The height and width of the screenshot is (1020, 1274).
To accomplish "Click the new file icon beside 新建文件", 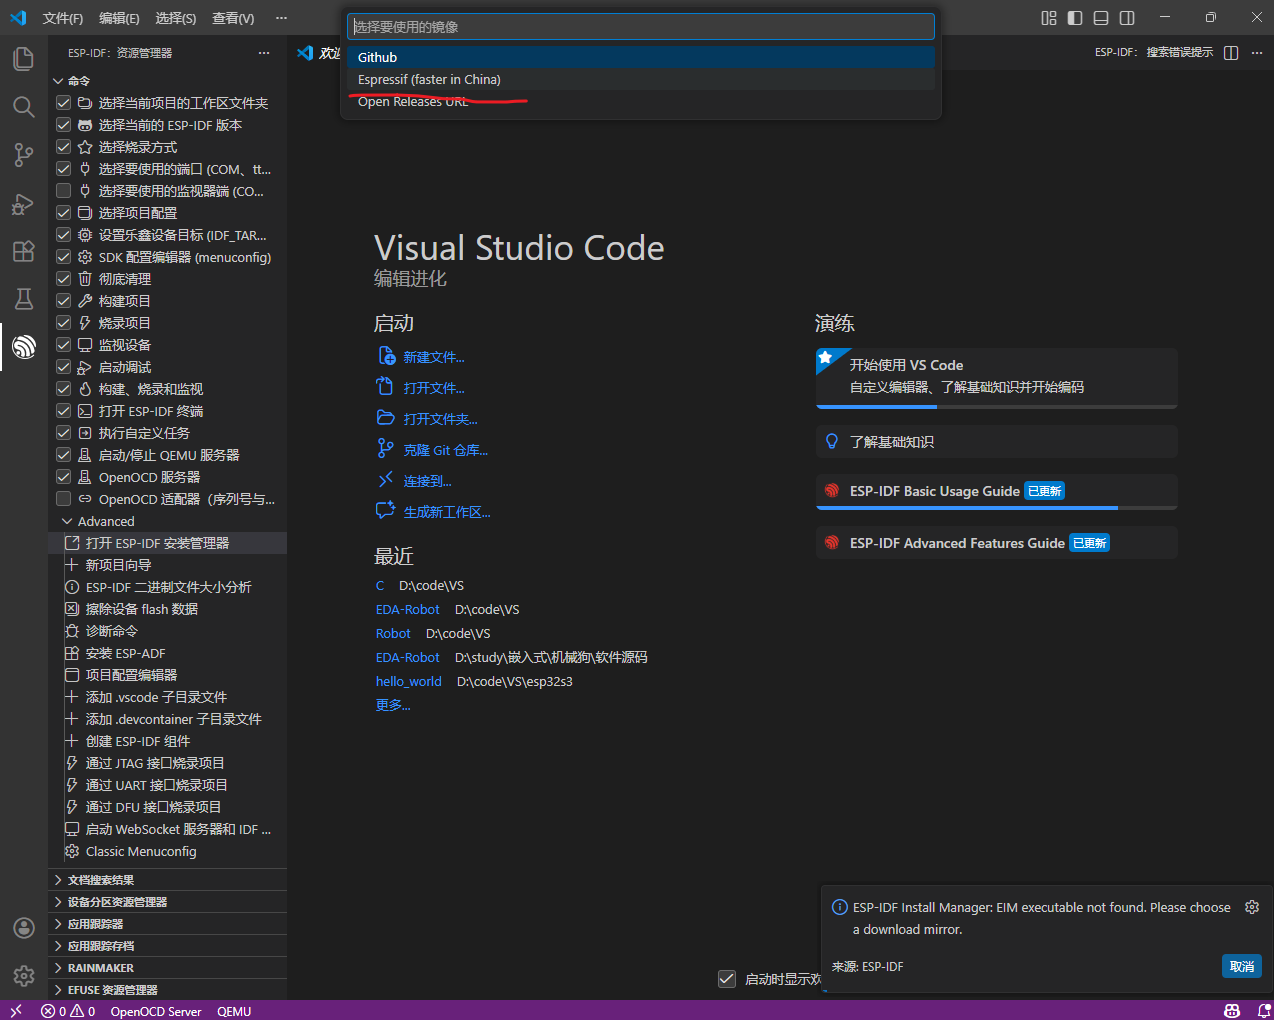I will pos(386,356).
